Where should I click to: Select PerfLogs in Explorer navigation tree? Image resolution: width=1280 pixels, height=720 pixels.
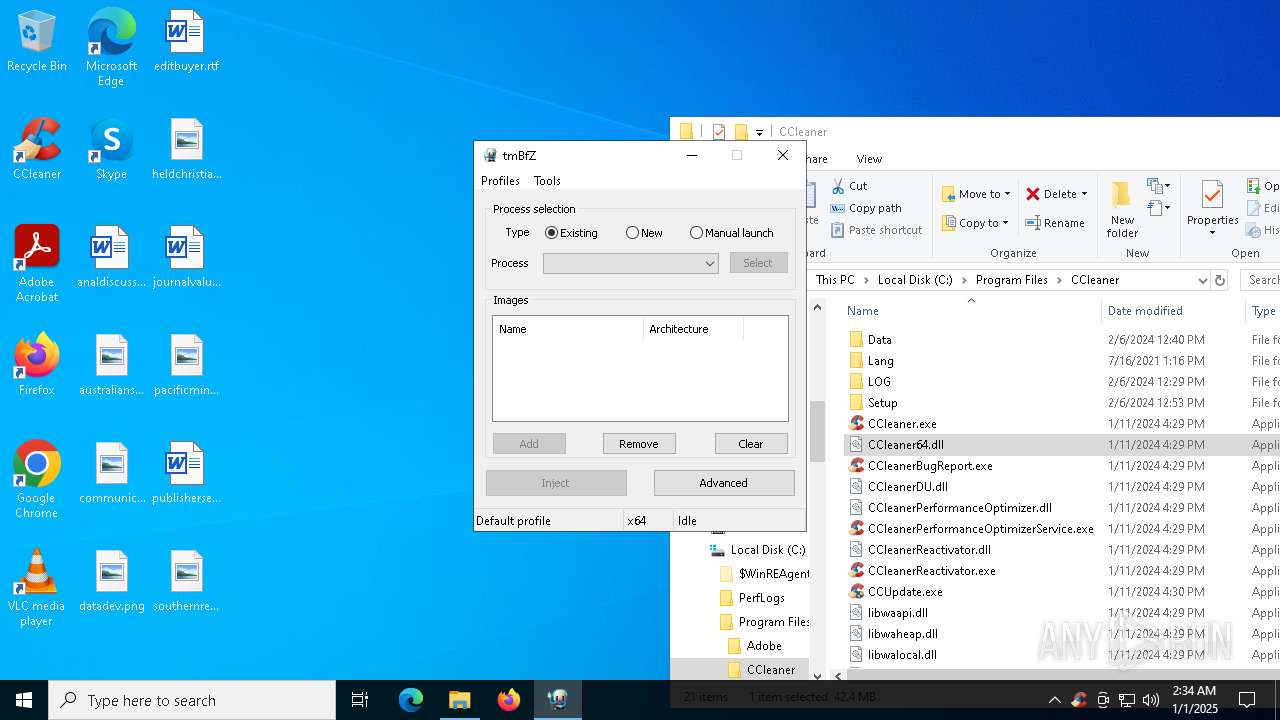tap(761, 598)
